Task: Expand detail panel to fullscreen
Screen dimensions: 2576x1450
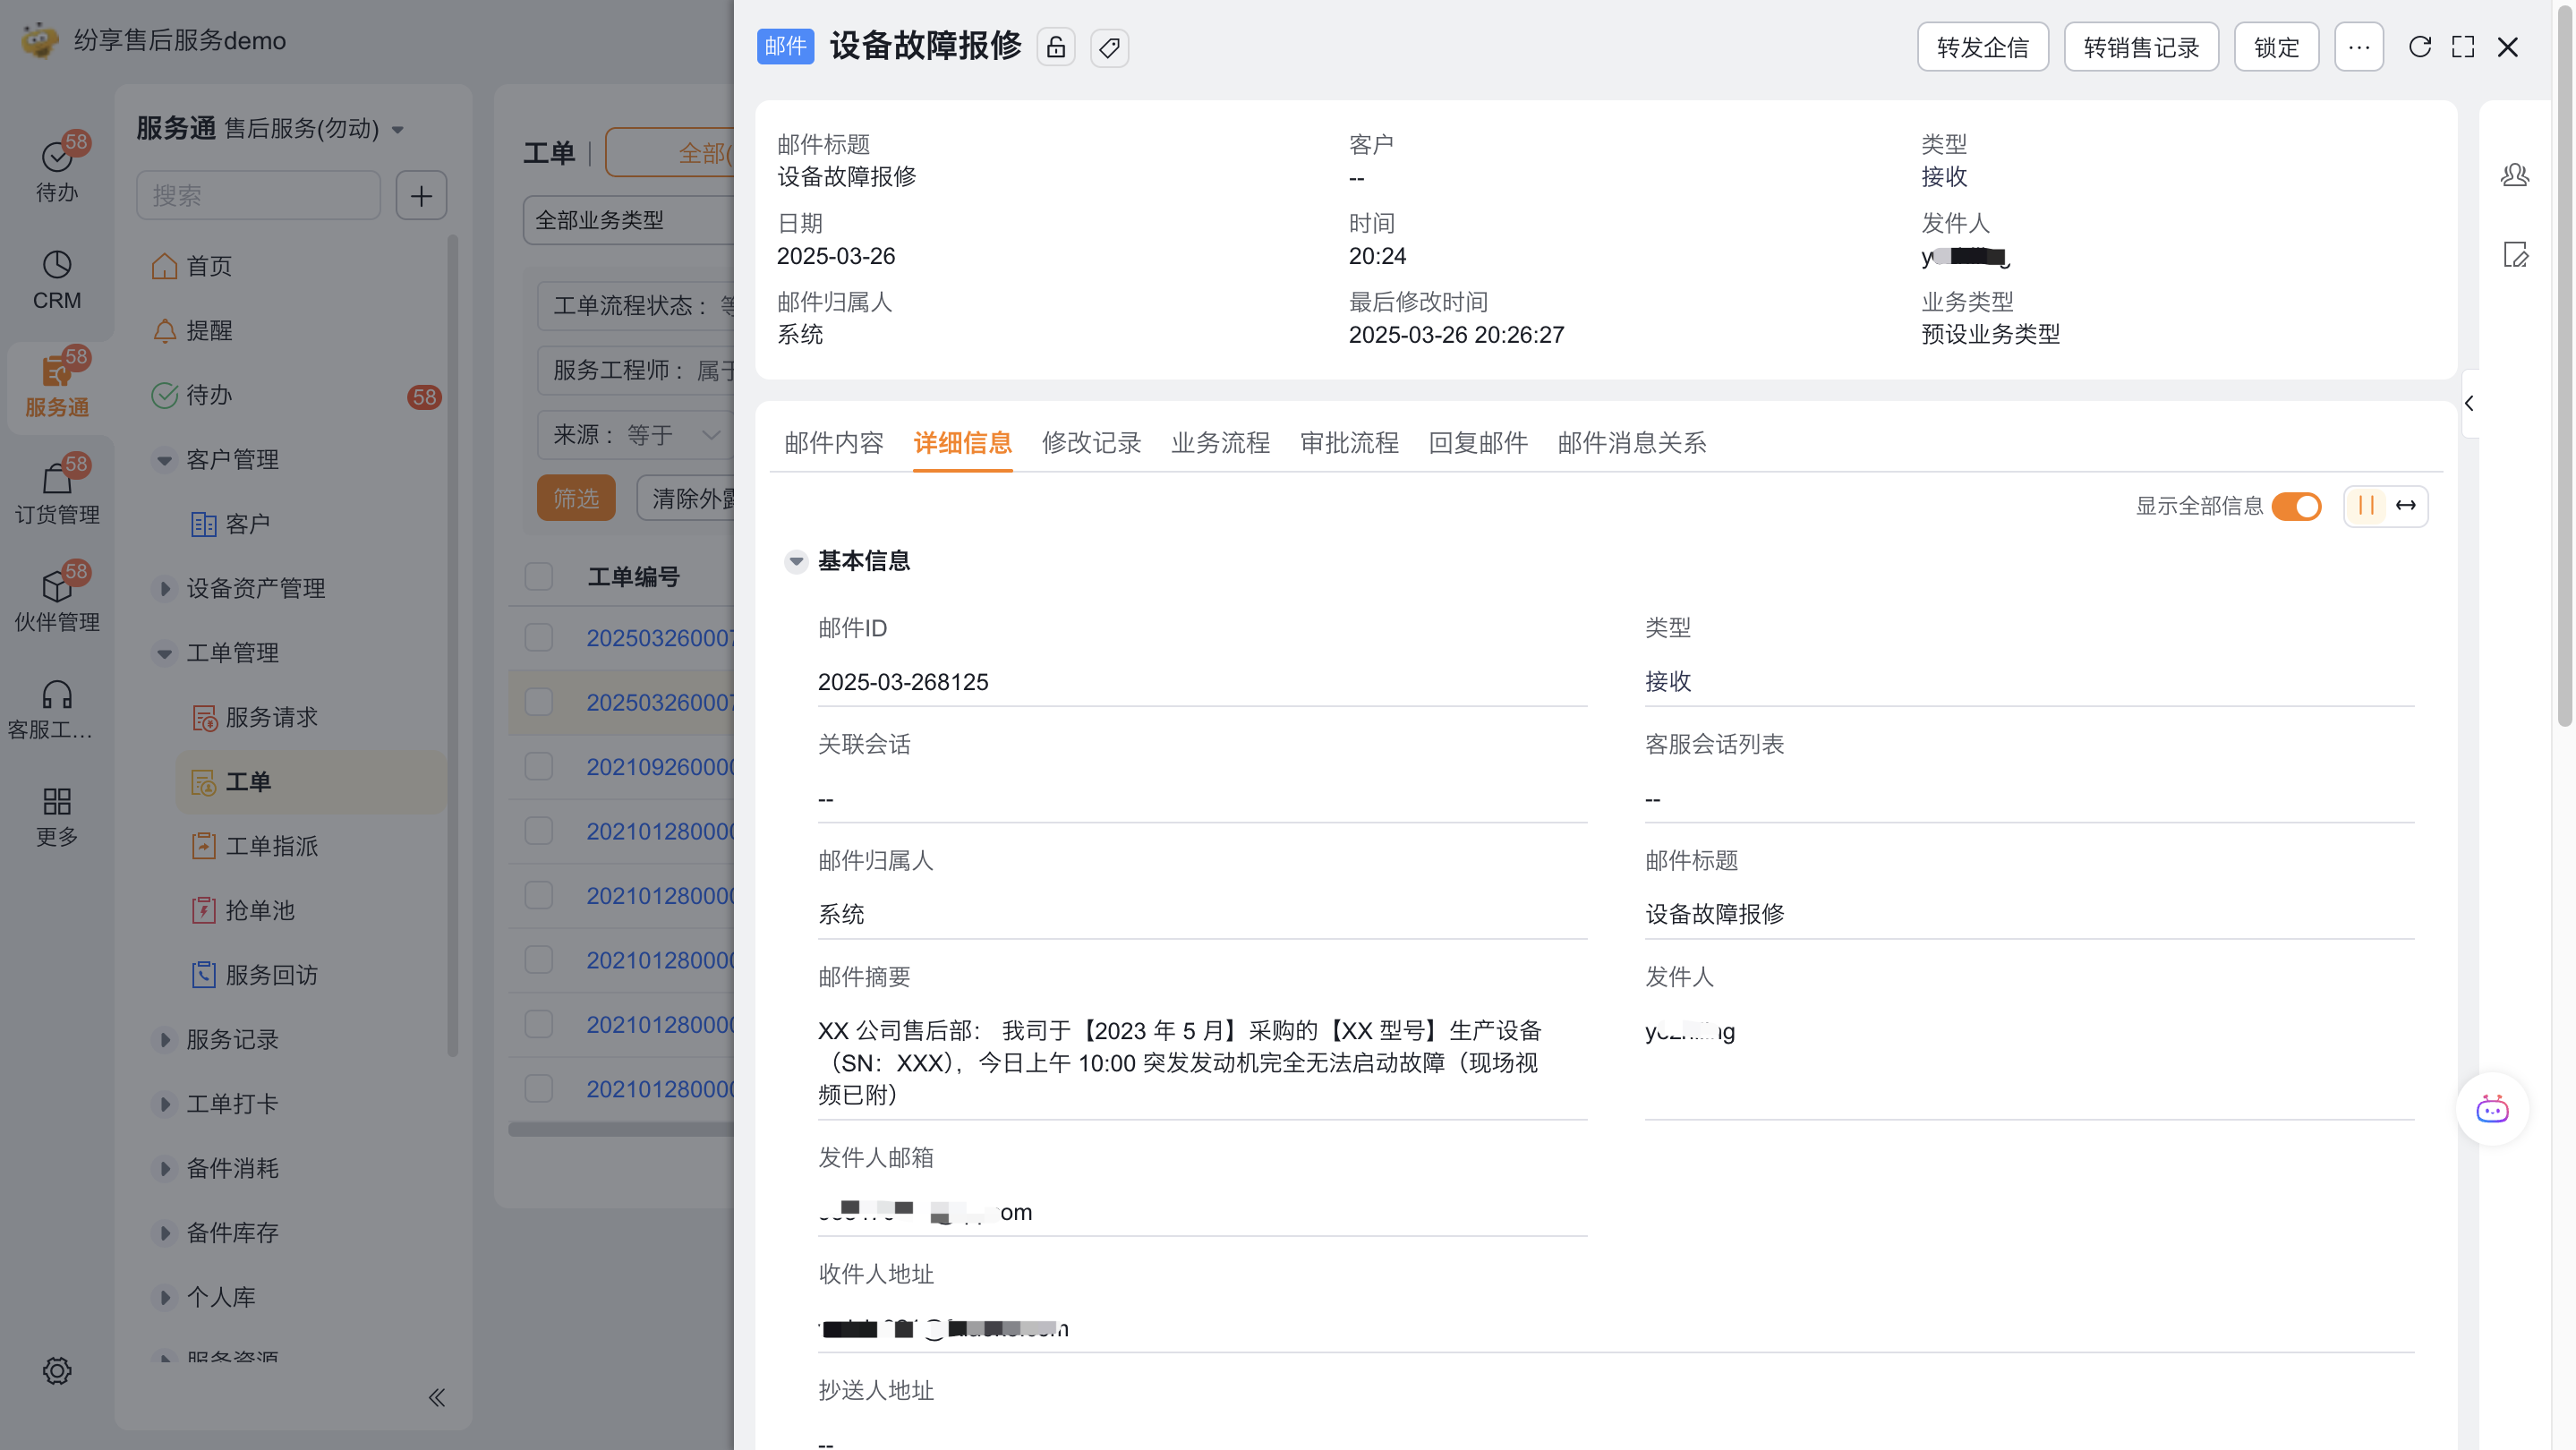Action: tap(2463, 47)
